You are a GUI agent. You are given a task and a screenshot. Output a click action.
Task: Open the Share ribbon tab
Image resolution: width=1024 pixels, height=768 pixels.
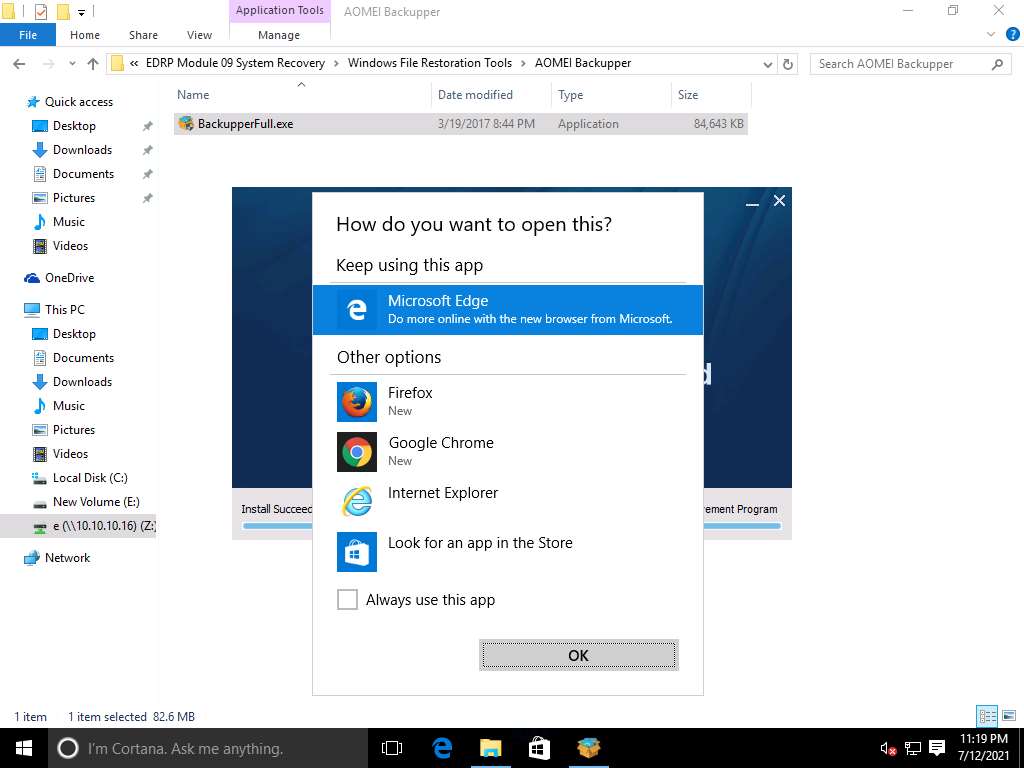[x=143, y=35]
